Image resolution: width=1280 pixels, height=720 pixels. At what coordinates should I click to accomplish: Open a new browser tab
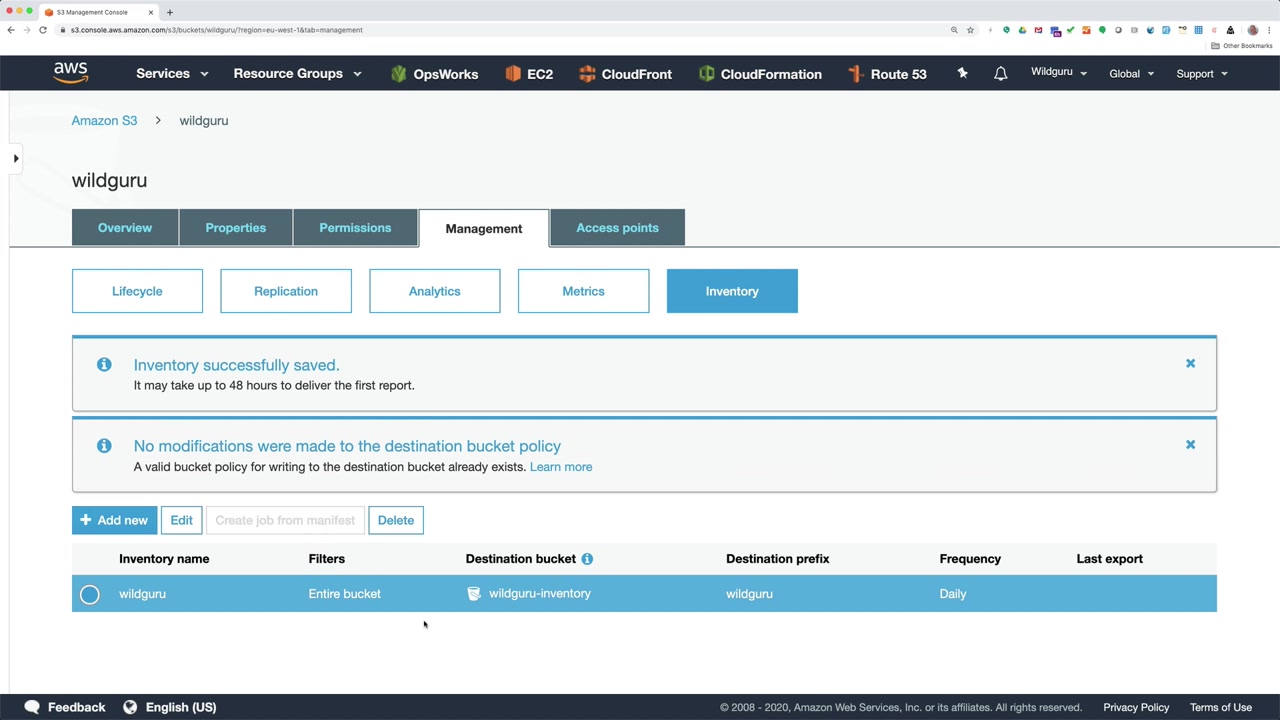point(170,12)
